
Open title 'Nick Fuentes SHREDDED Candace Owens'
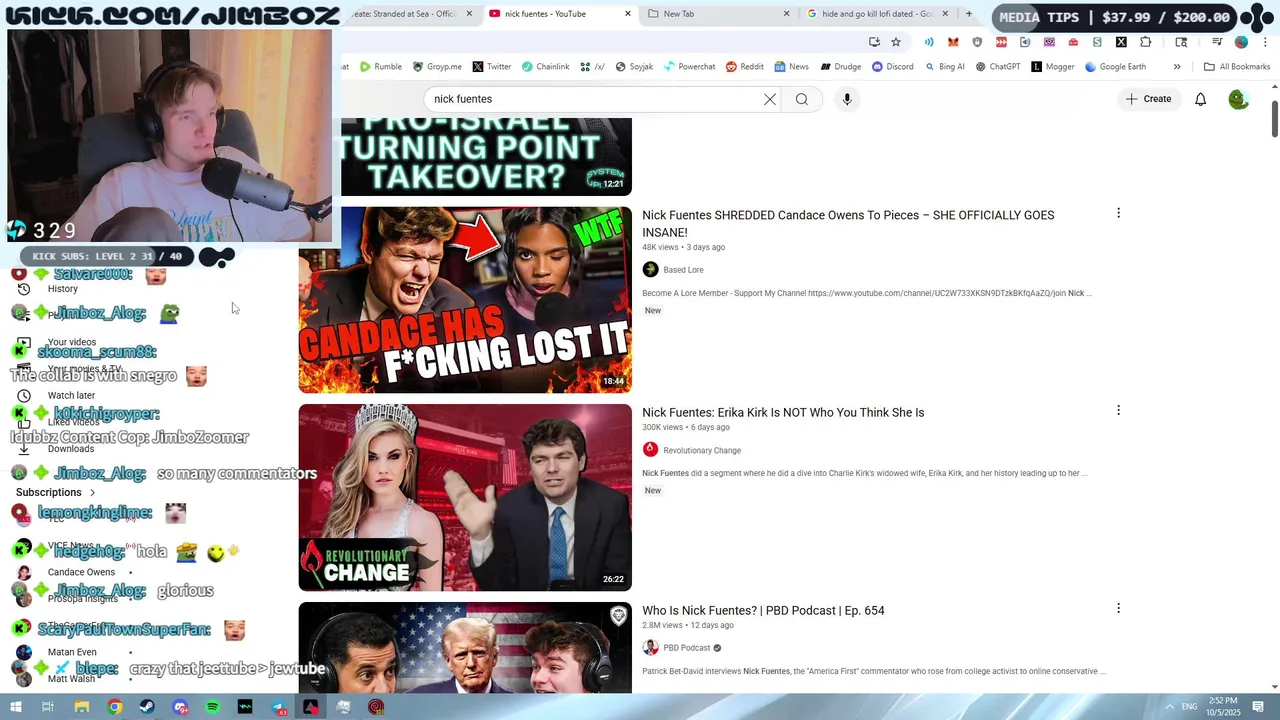[848, 224]
